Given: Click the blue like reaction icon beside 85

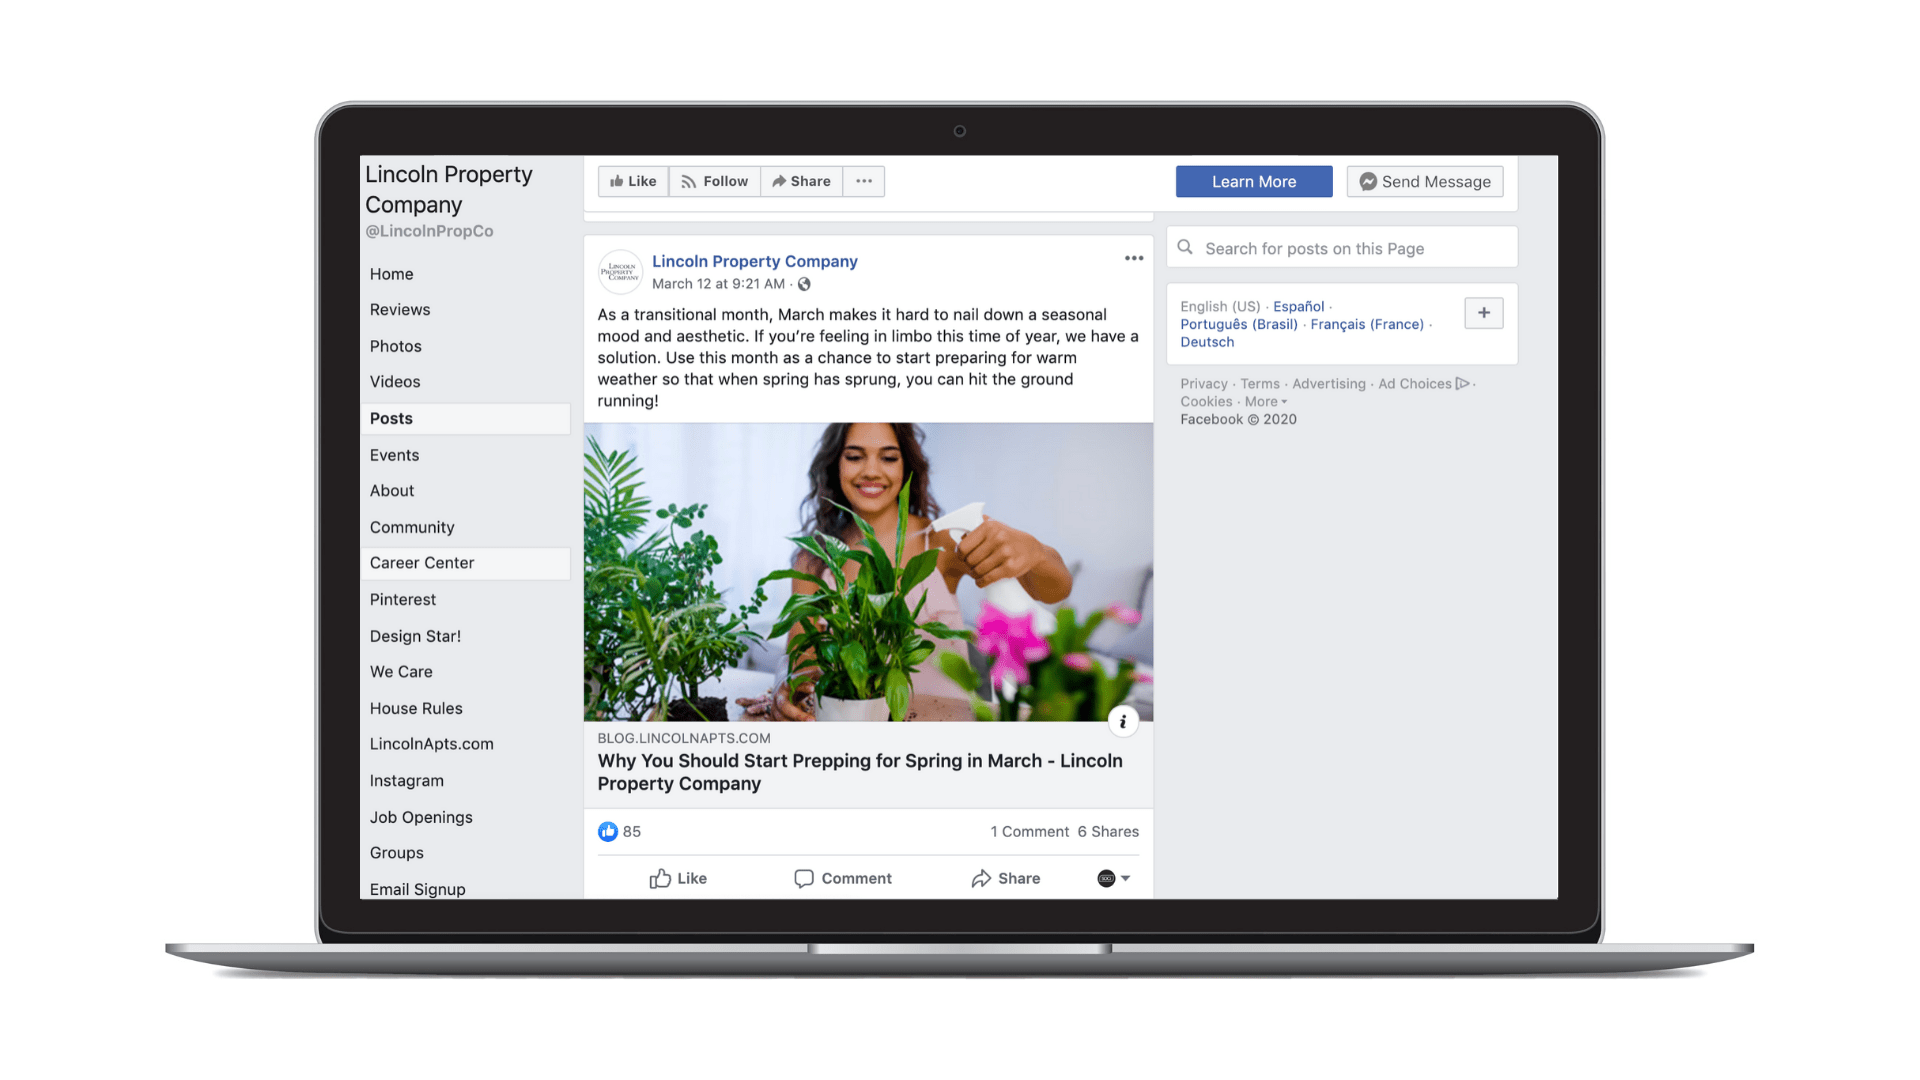Looking at the screenshot, I should [607, 831].
